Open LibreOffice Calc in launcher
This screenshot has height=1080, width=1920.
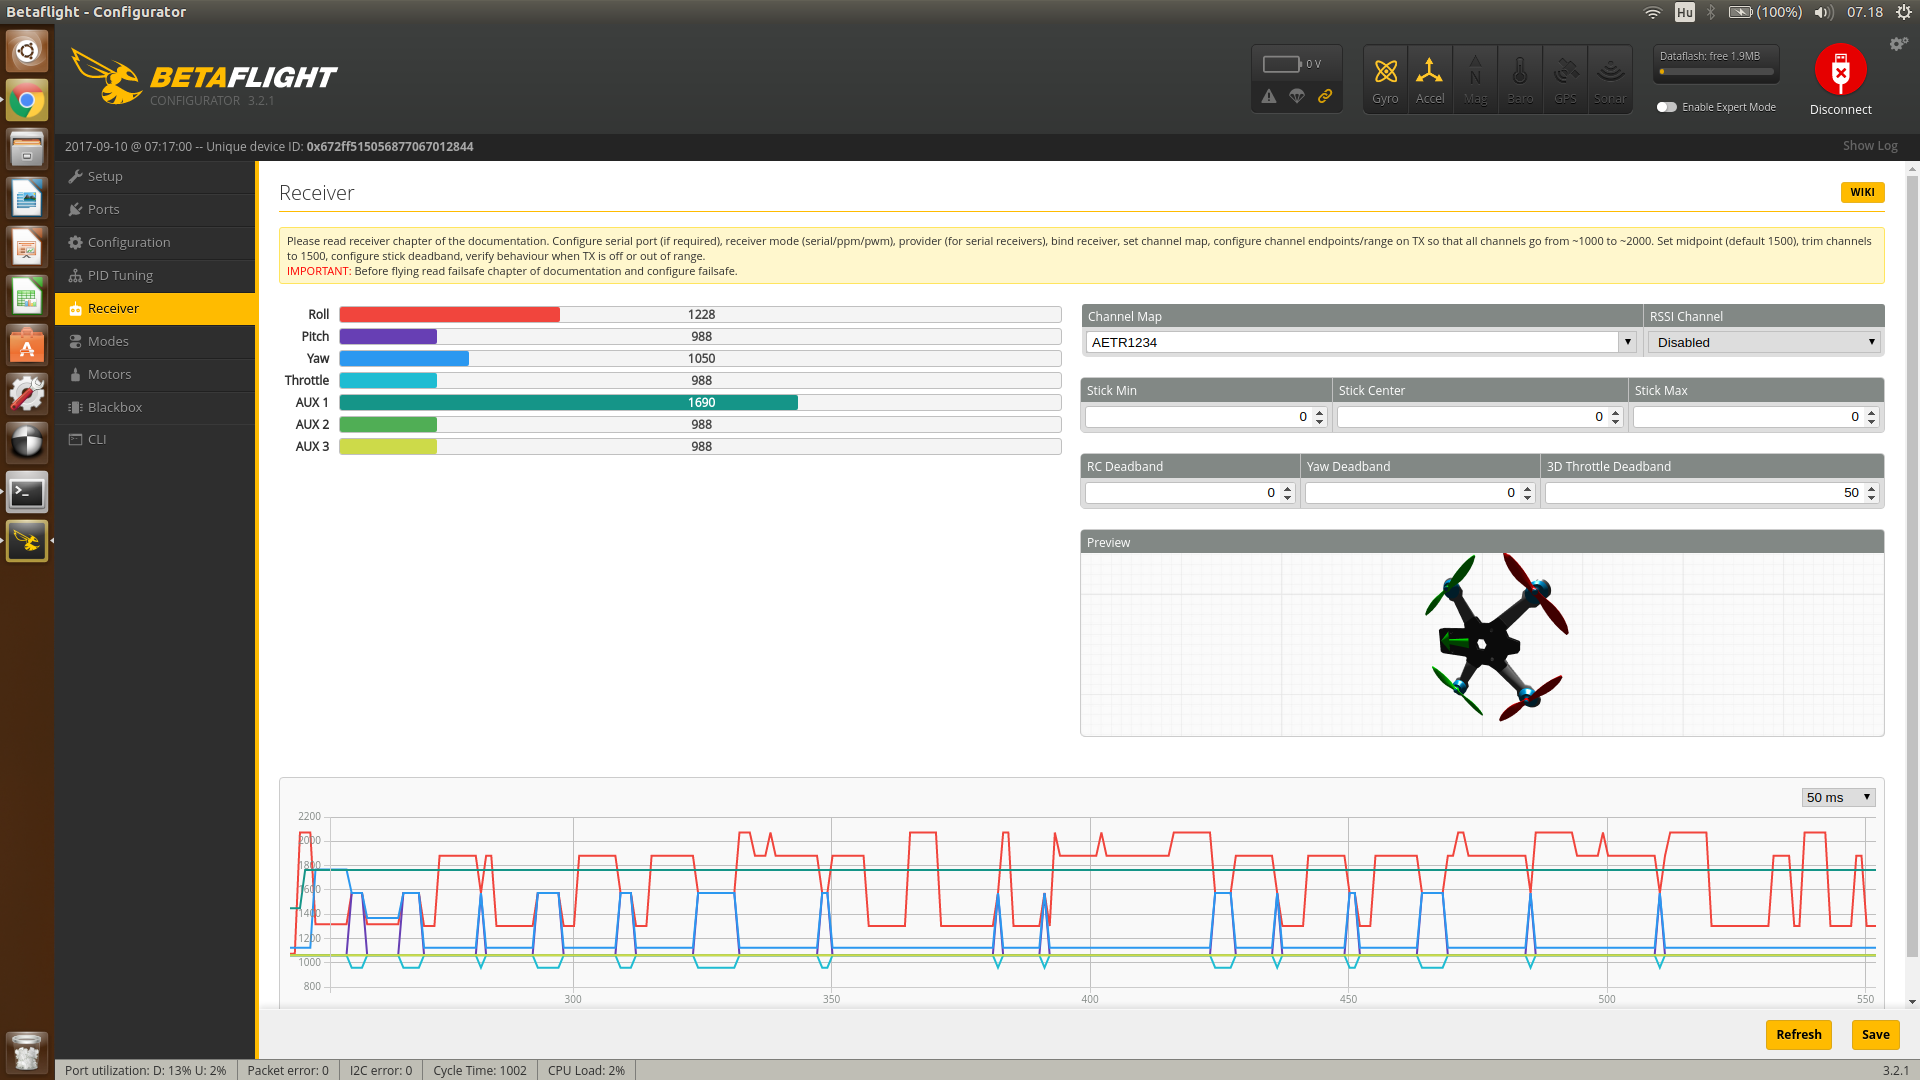tap(27, 296)
